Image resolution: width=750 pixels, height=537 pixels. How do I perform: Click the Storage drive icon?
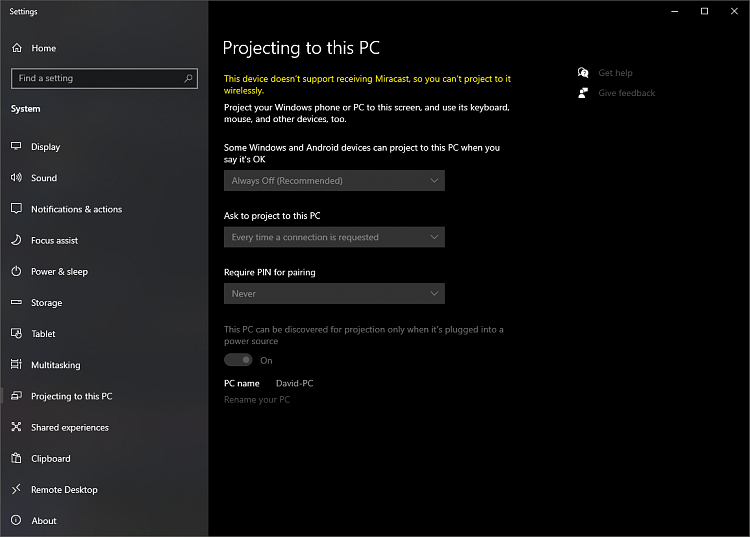click(16, 302)
